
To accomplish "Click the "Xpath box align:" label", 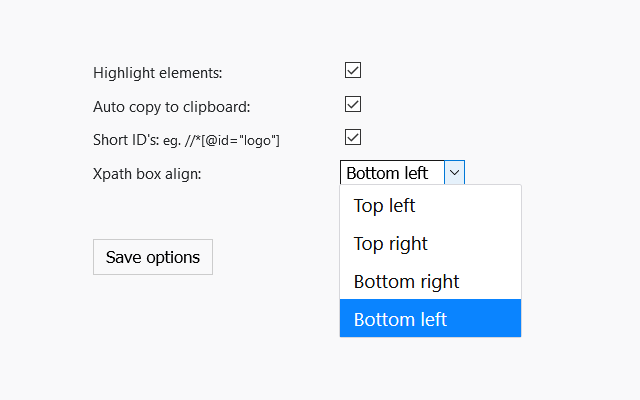I will pyautogui.click(x=147, y=174).
